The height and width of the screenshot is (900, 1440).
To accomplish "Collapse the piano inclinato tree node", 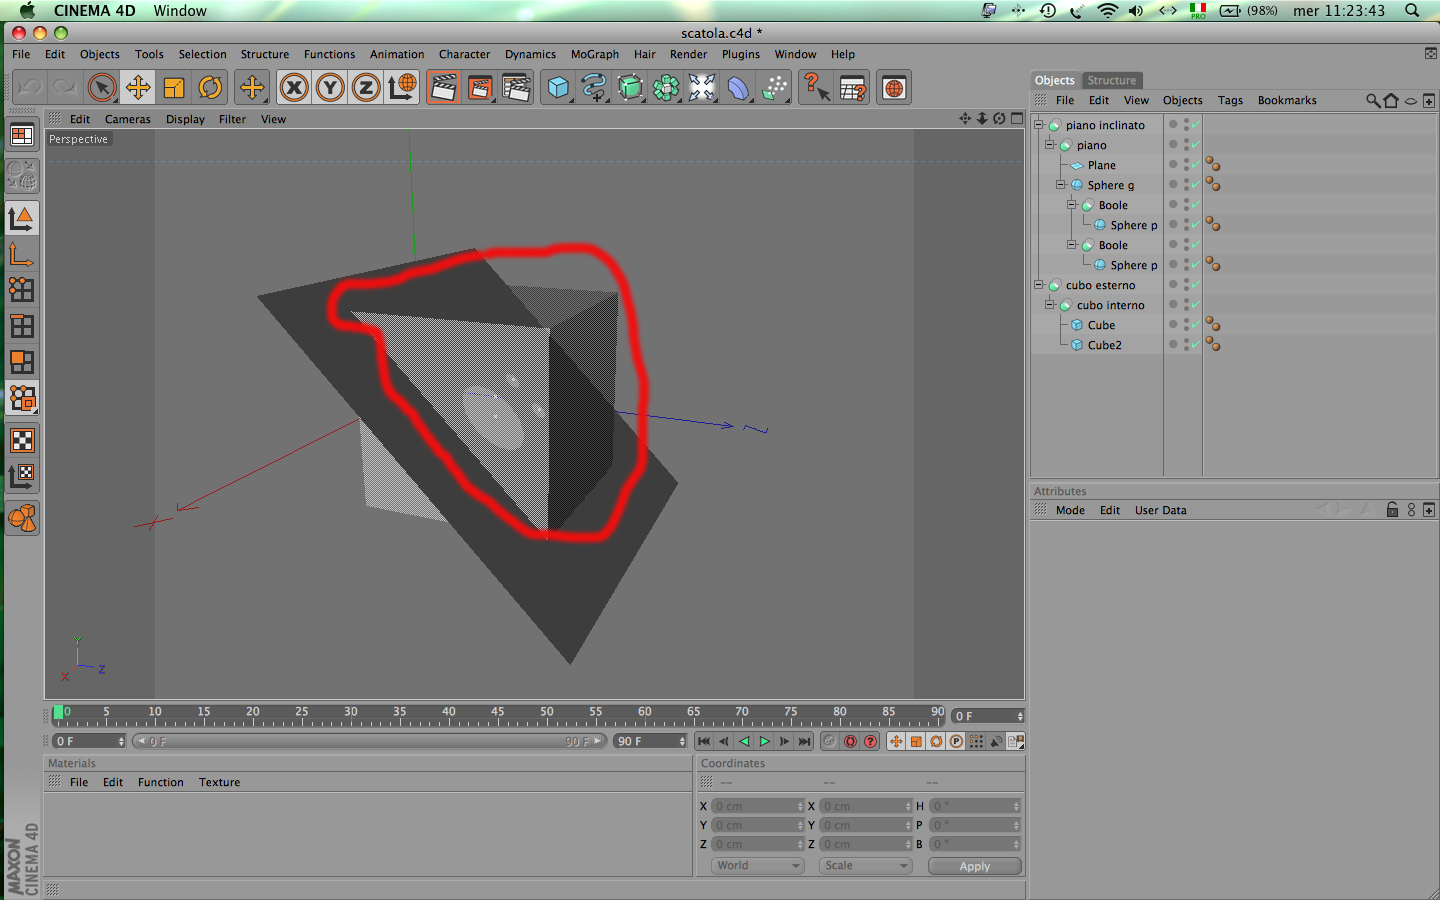I will 1039,125.
